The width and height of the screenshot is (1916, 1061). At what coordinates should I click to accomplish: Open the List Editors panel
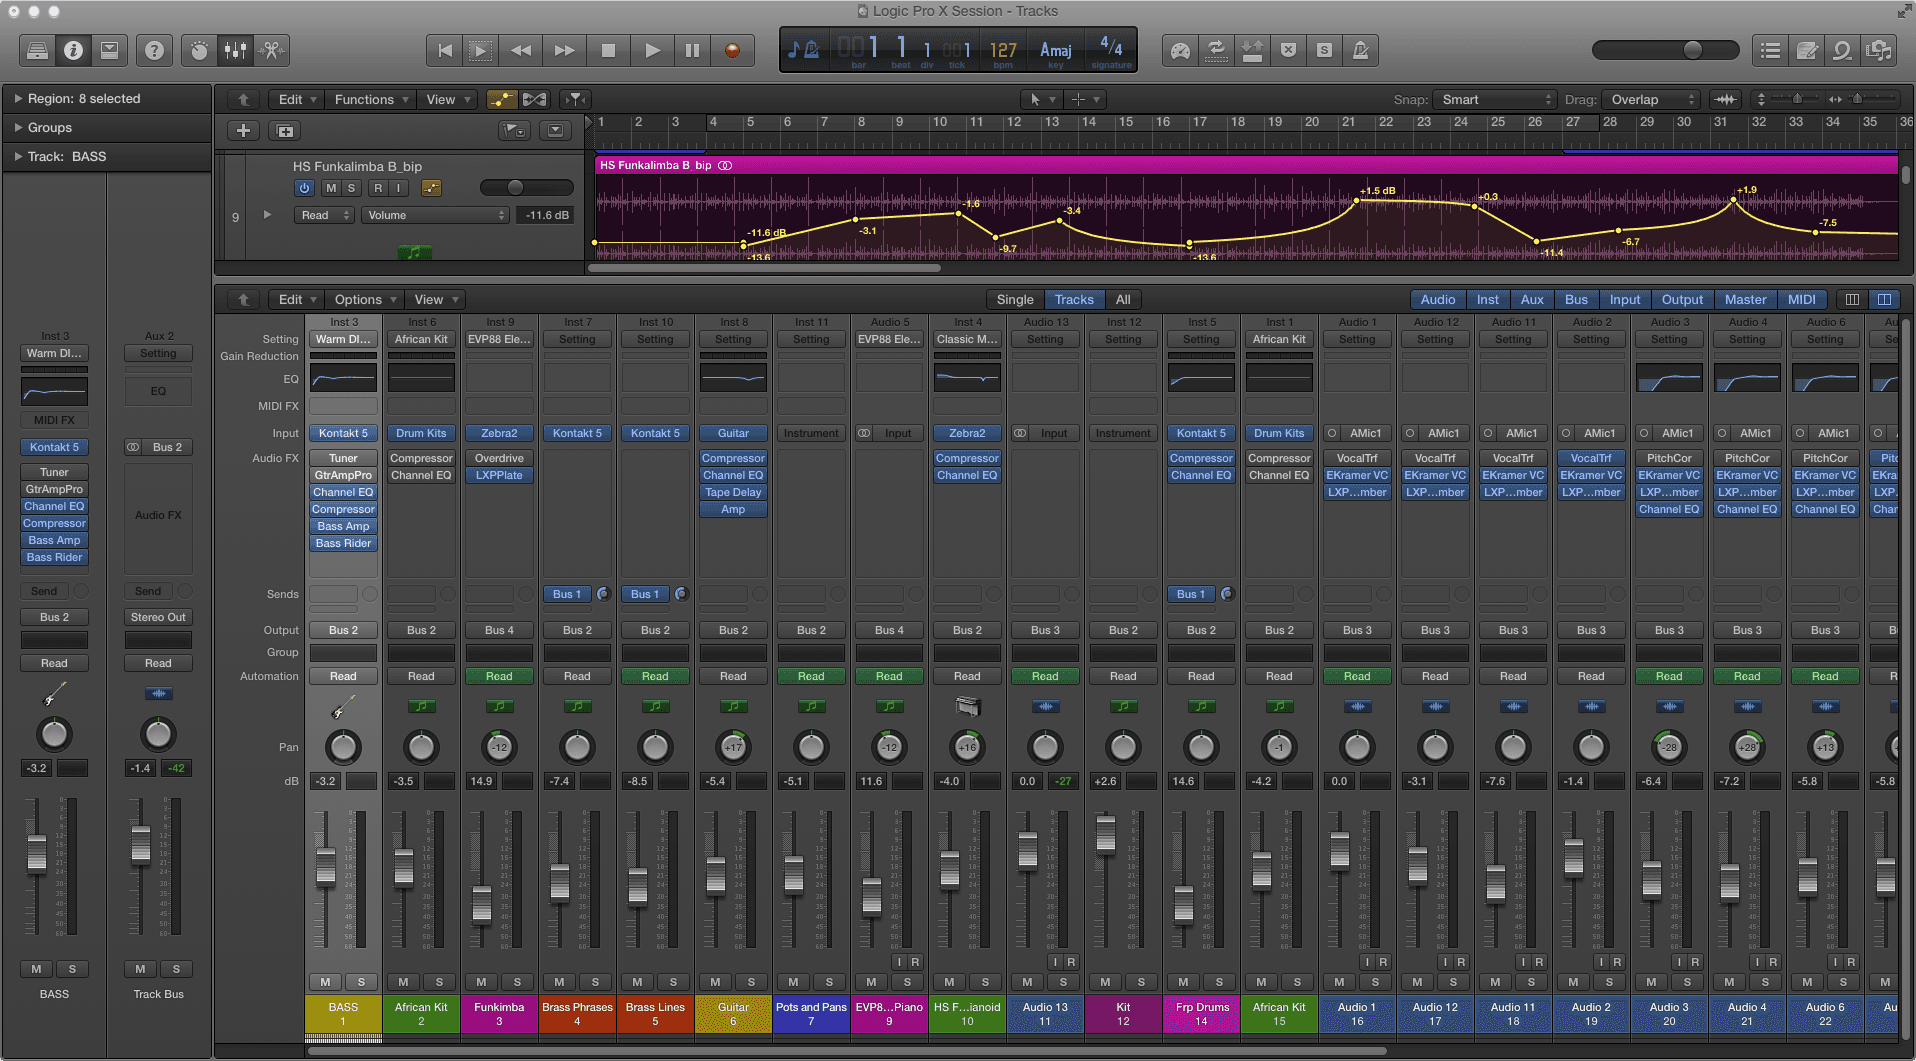1769,50
